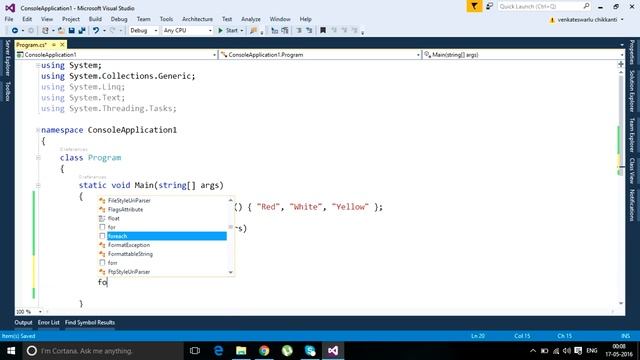The width and height of the screenshot is (640, 360).
Task: Undo the last action via toolbar
Action: point(96,31)
